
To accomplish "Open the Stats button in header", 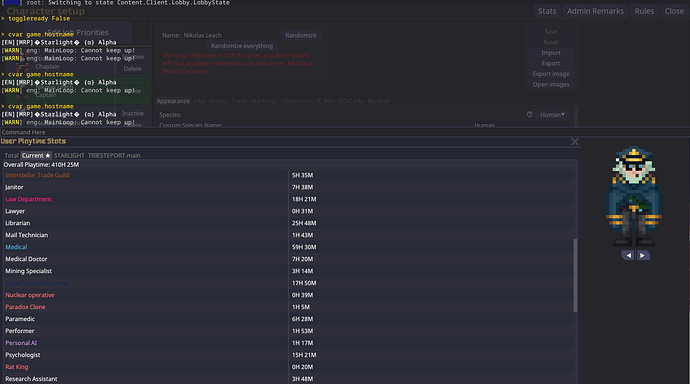I will pos(547,11).
